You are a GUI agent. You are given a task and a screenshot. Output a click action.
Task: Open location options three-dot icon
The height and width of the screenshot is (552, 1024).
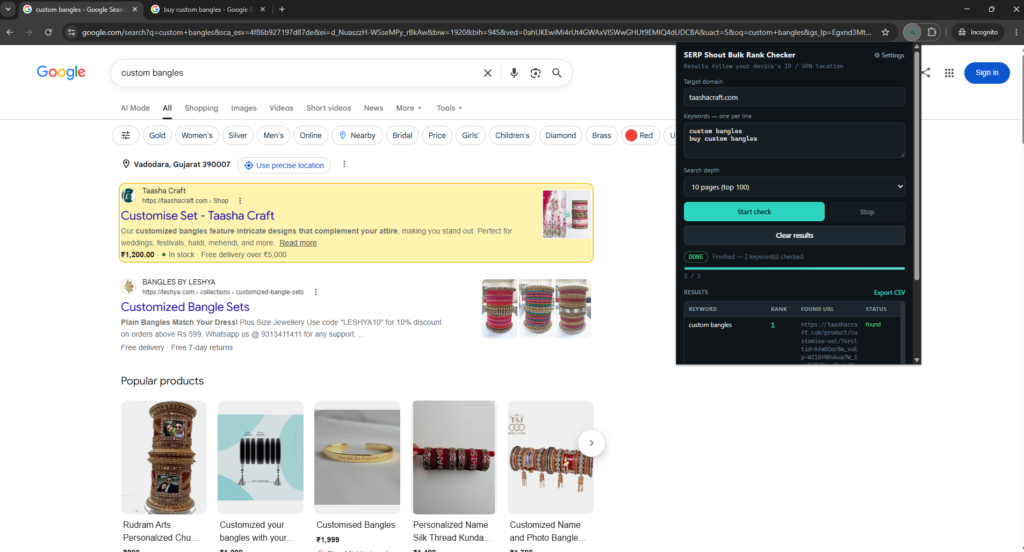pyautogui.click(x=344, y=165)
